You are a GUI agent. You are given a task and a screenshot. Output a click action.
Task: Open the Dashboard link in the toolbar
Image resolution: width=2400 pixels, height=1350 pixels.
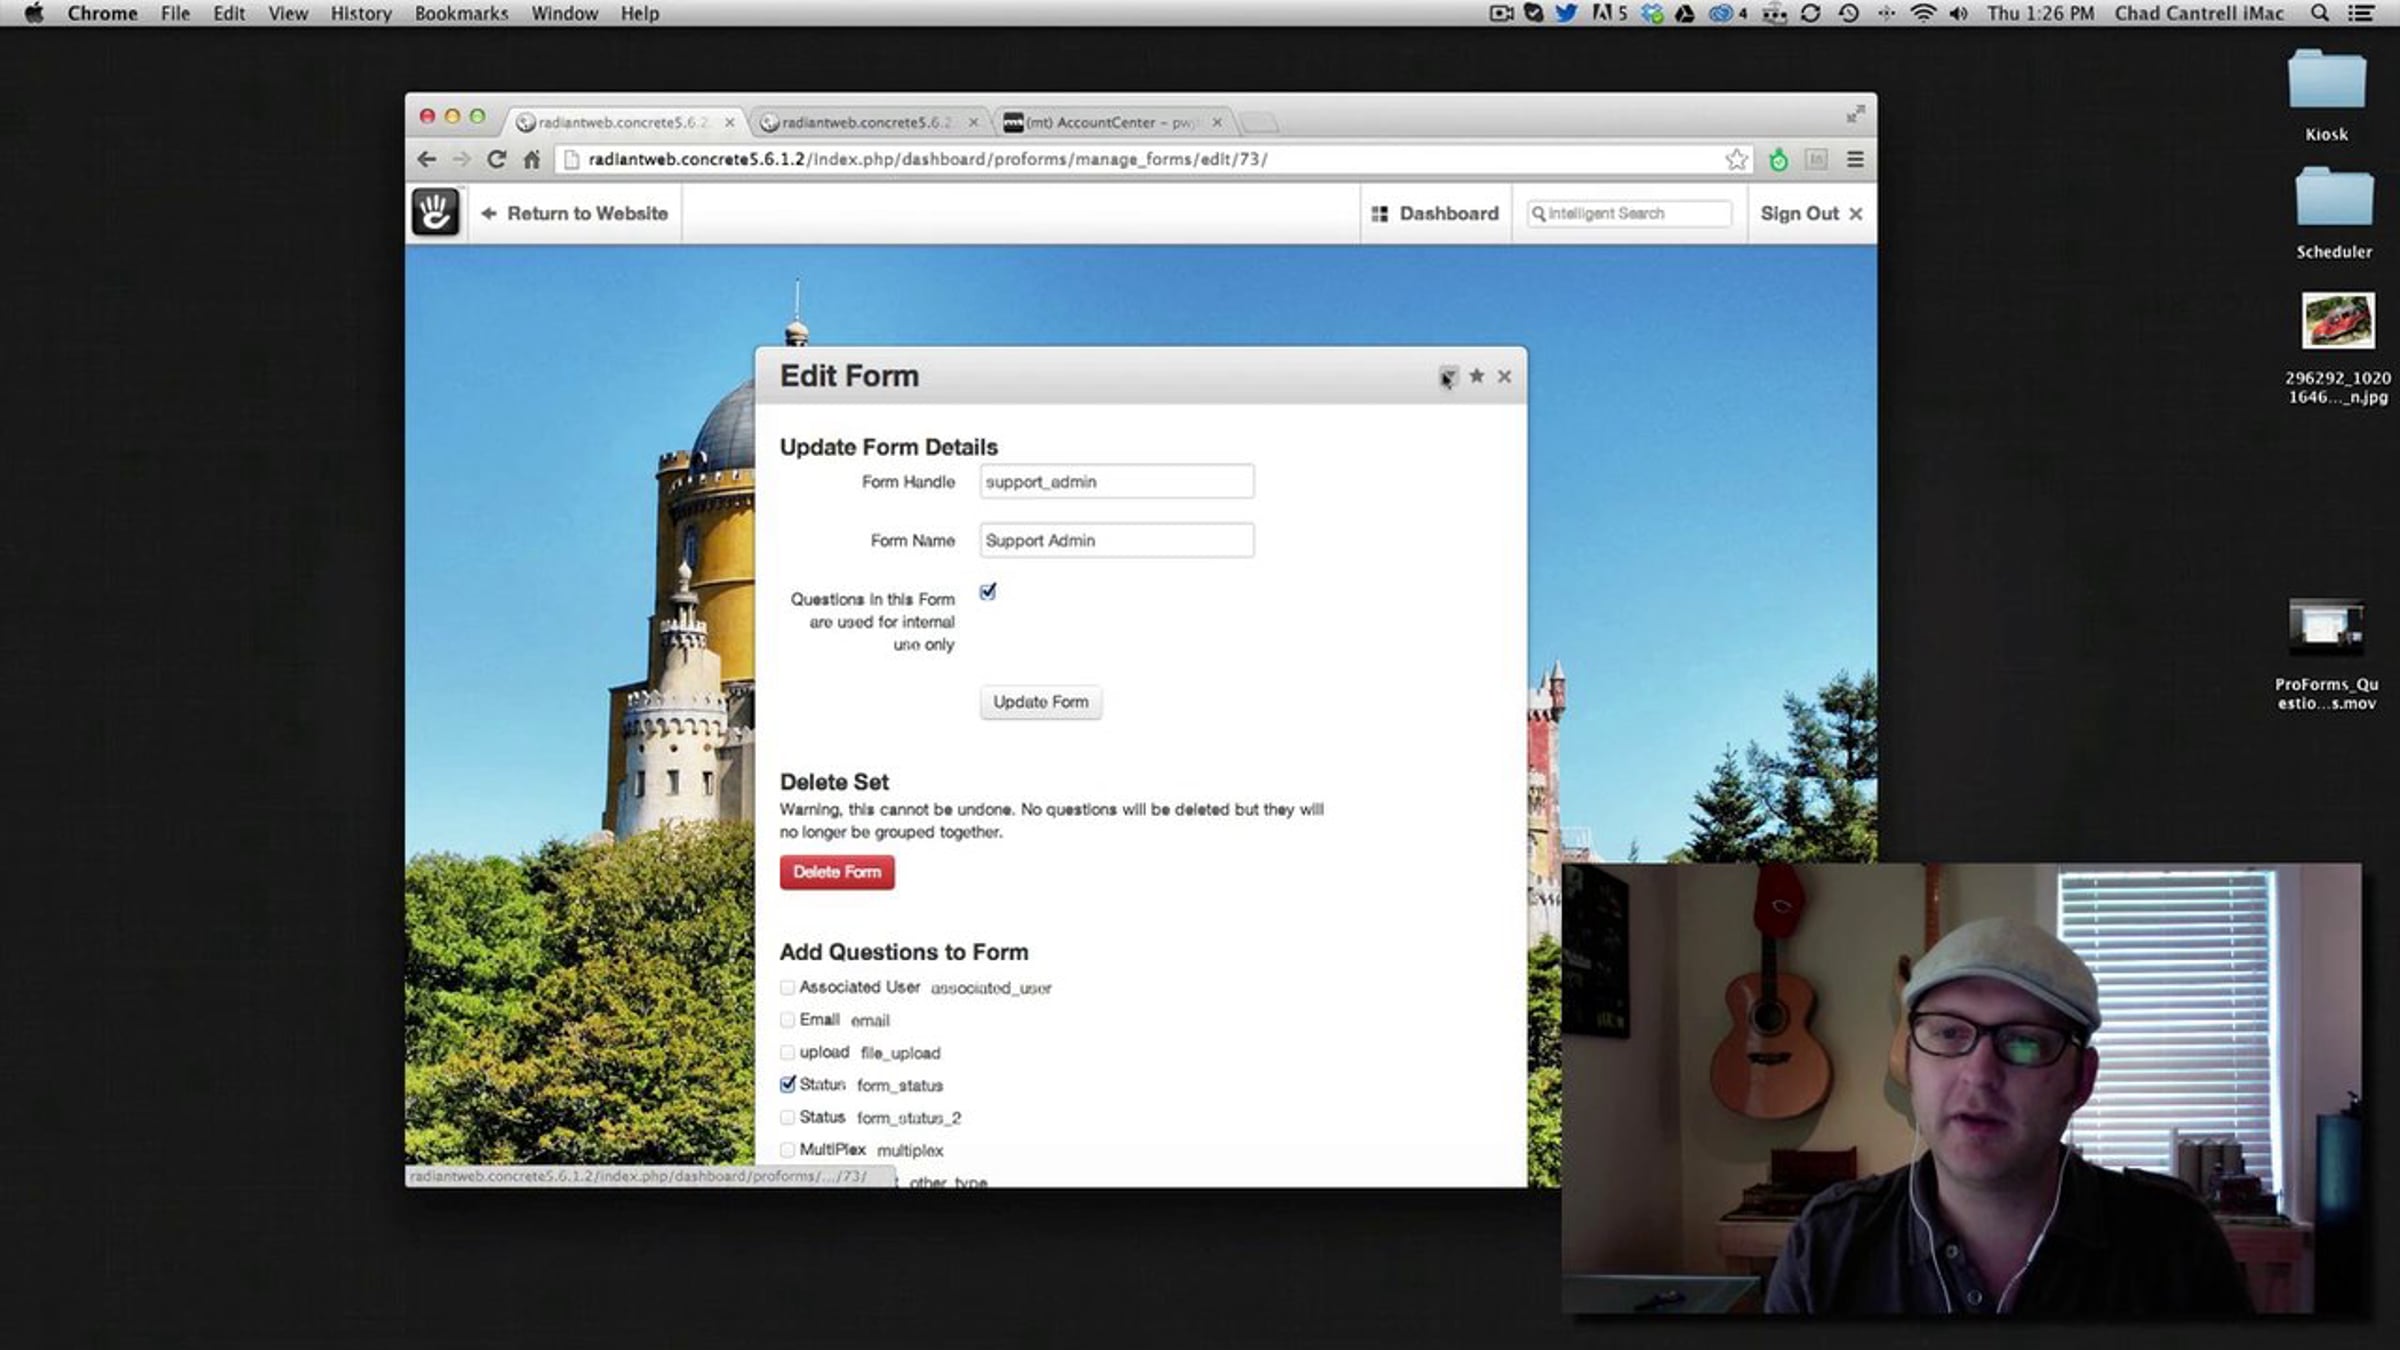pyautogui.click(x=1435, y=213)
